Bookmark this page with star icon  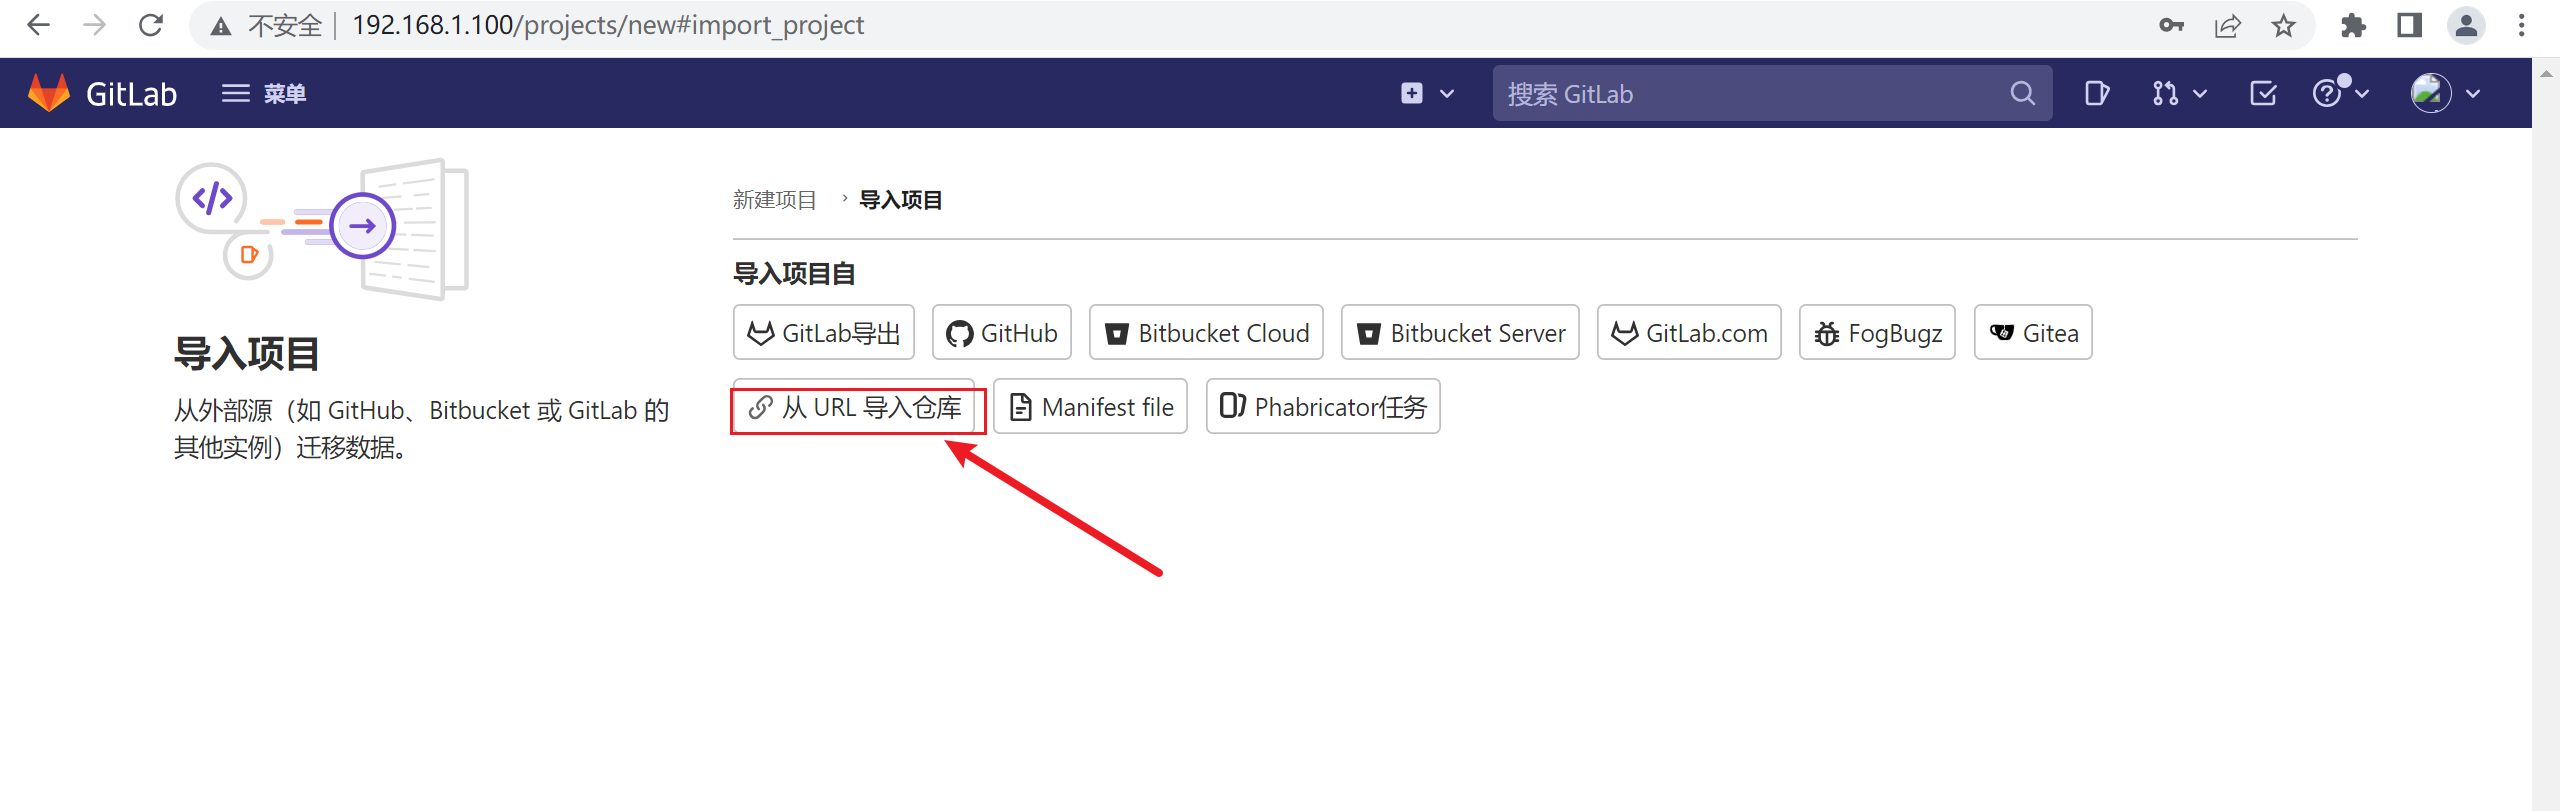[2283, 26]
